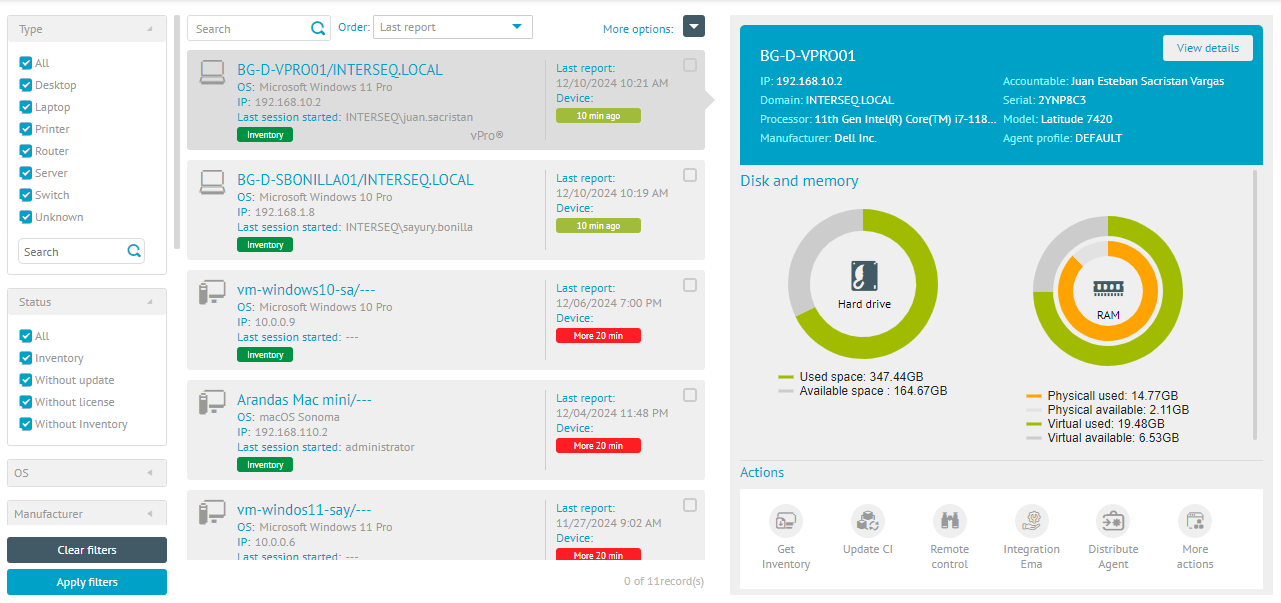Toggle the Inventory status checkbox

(x=26, y=358)
